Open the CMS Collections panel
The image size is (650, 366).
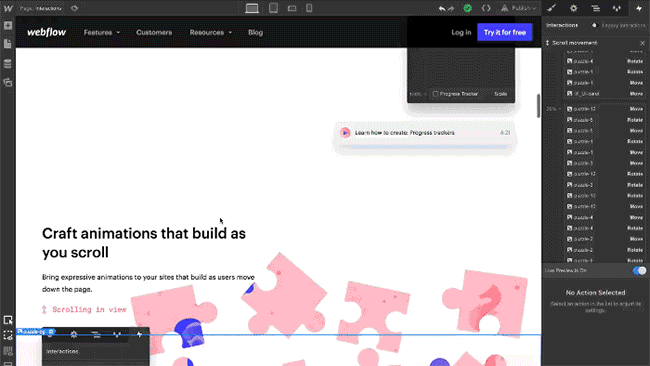8,63
